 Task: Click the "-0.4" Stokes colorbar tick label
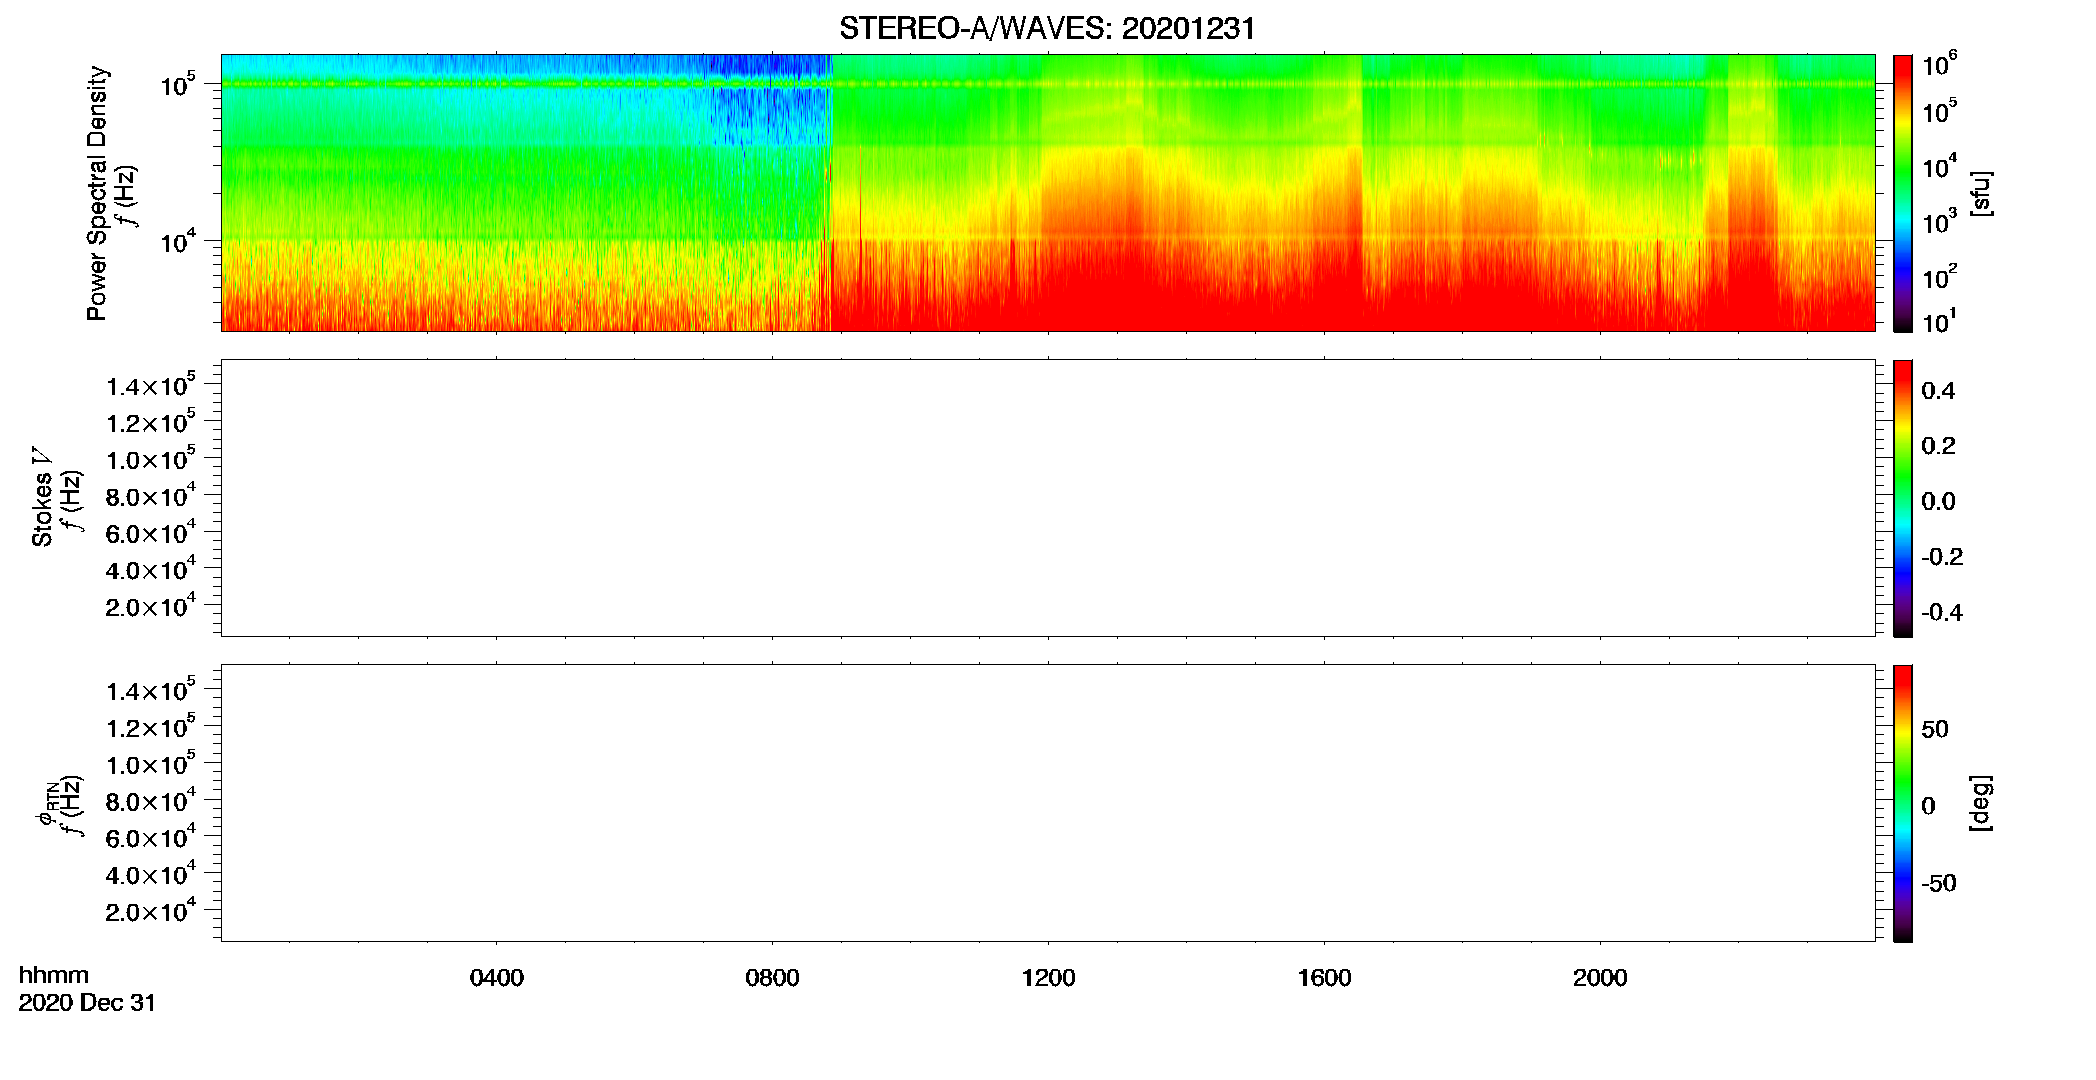click(1942, 612)
